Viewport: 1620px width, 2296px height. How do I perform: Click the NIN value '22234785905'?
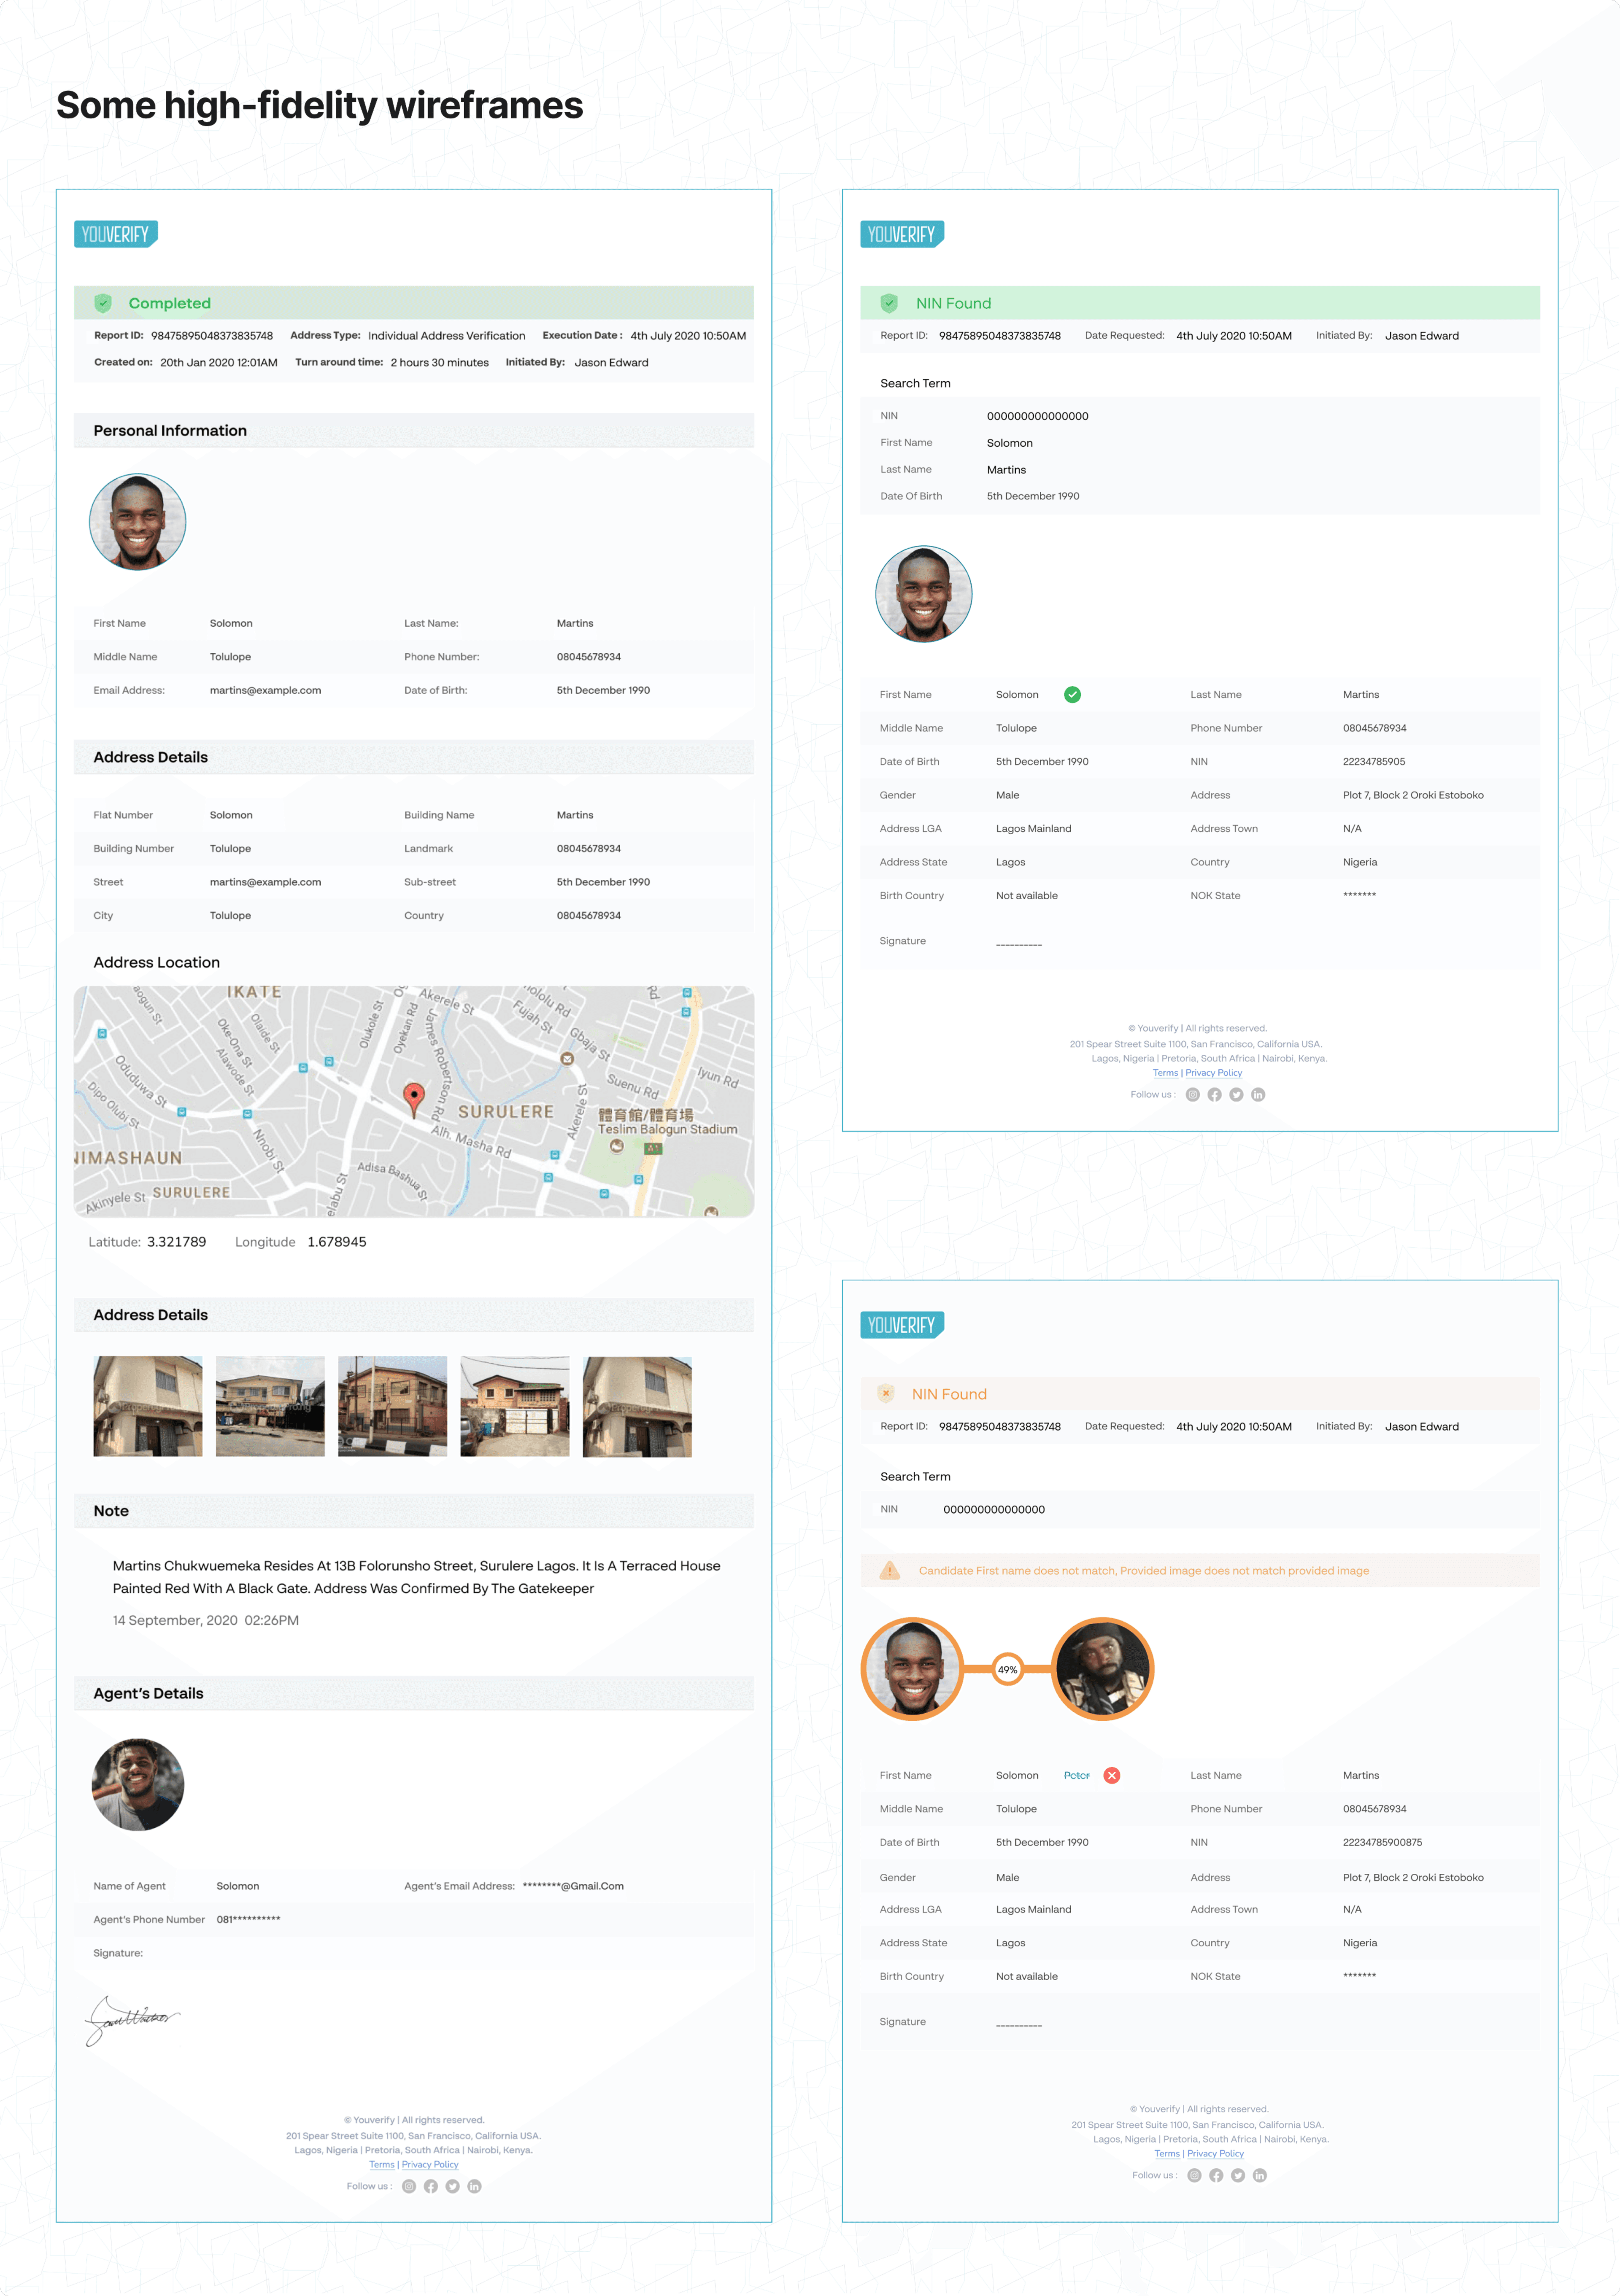point(1375,762)
